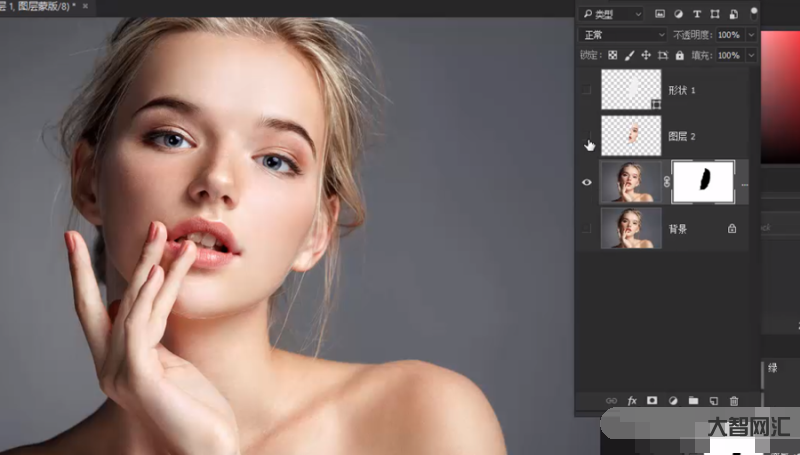Add a layer mask using bottom icon
Viewport: 800px width, 455px height.
[652, 401]
